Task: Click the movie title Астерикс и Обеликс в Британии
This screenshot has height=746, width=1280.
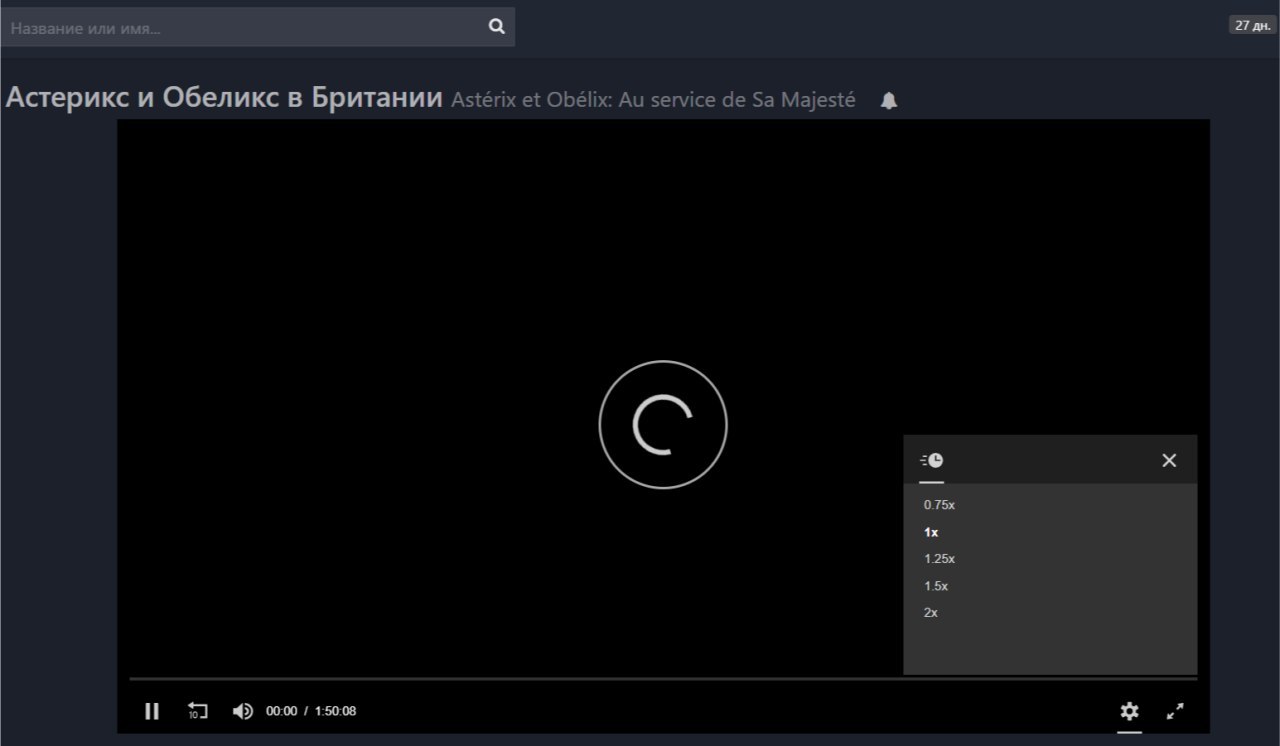Action: (x=224, y=98)
